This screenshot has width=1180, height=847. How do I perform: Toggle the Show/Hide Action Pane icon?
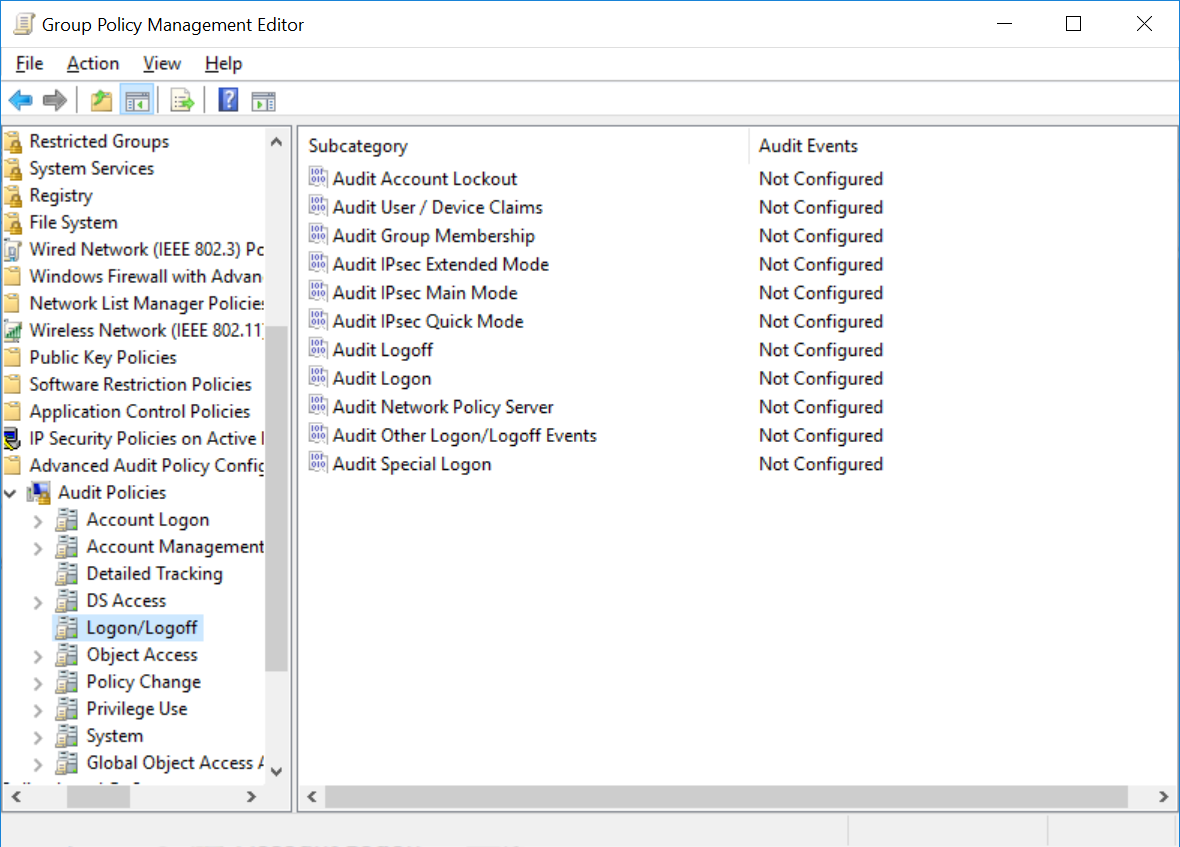(262, 99)
